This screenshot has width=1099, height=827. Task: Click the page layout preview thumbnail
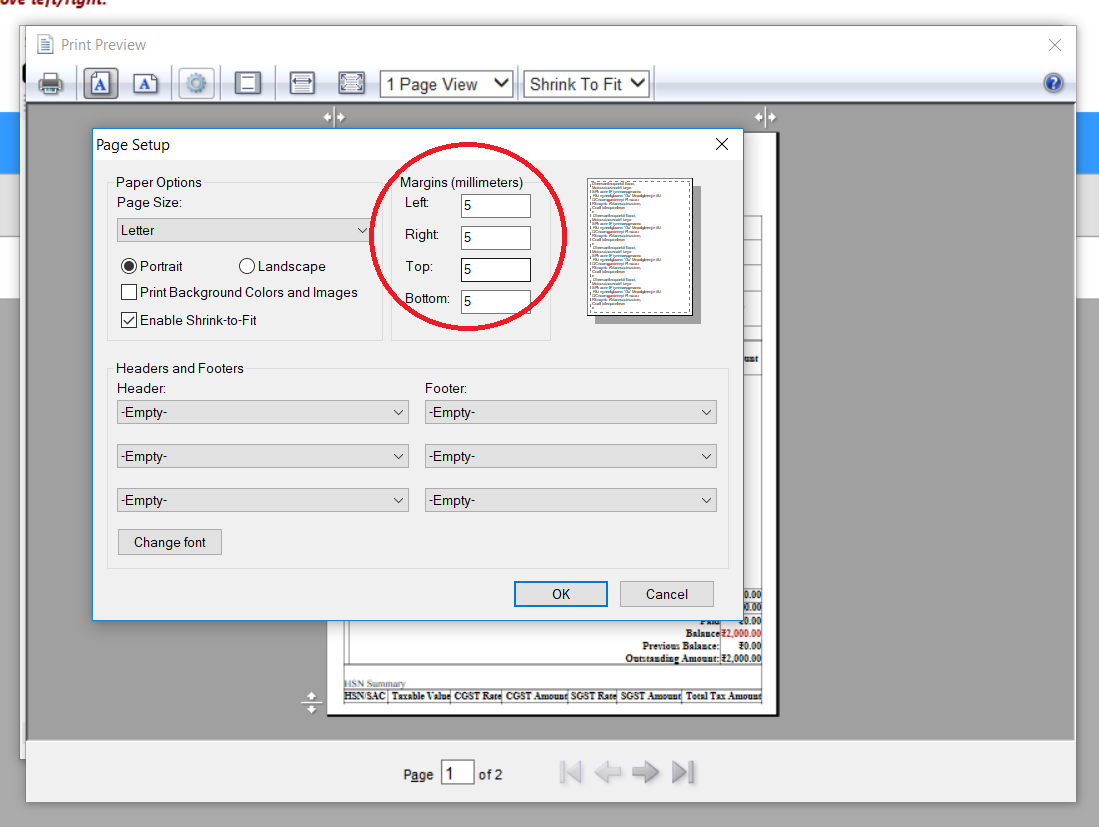640,247
